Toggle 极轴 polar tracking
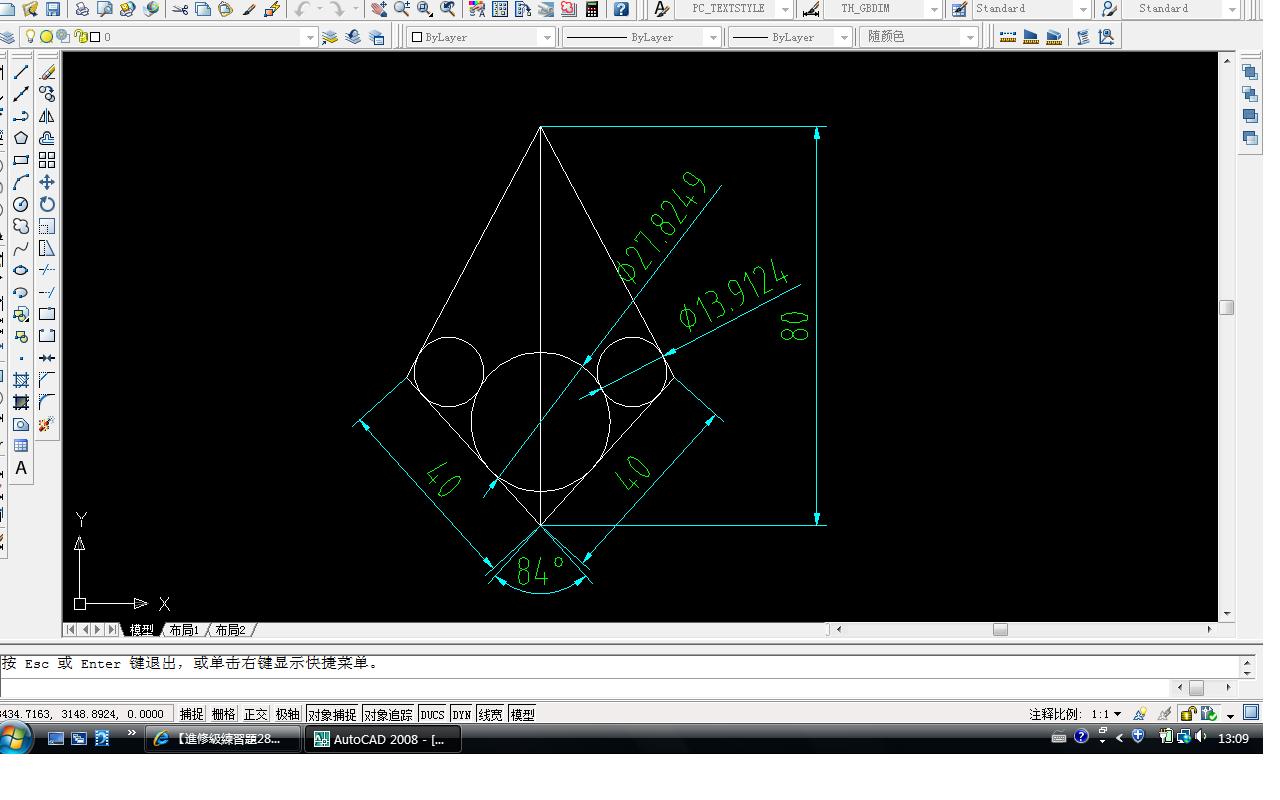Image resolution: width=1280 pixels, height=800 pixels. tap(287, 714)
